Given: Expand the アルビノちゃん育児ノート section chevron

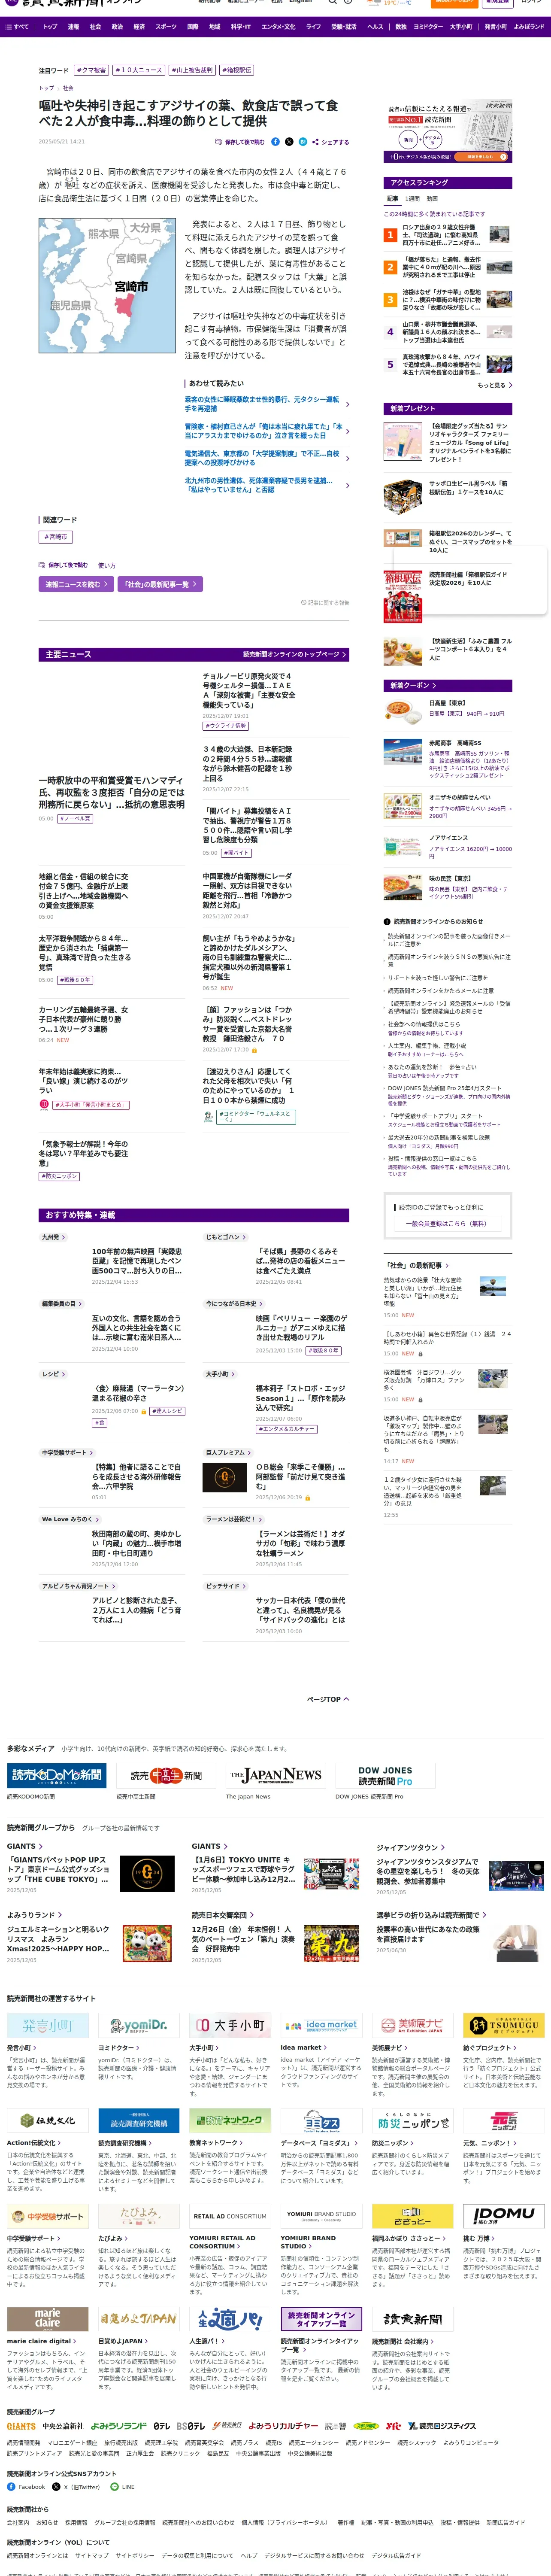Looking at the screenshot, I should [114, 1586].
